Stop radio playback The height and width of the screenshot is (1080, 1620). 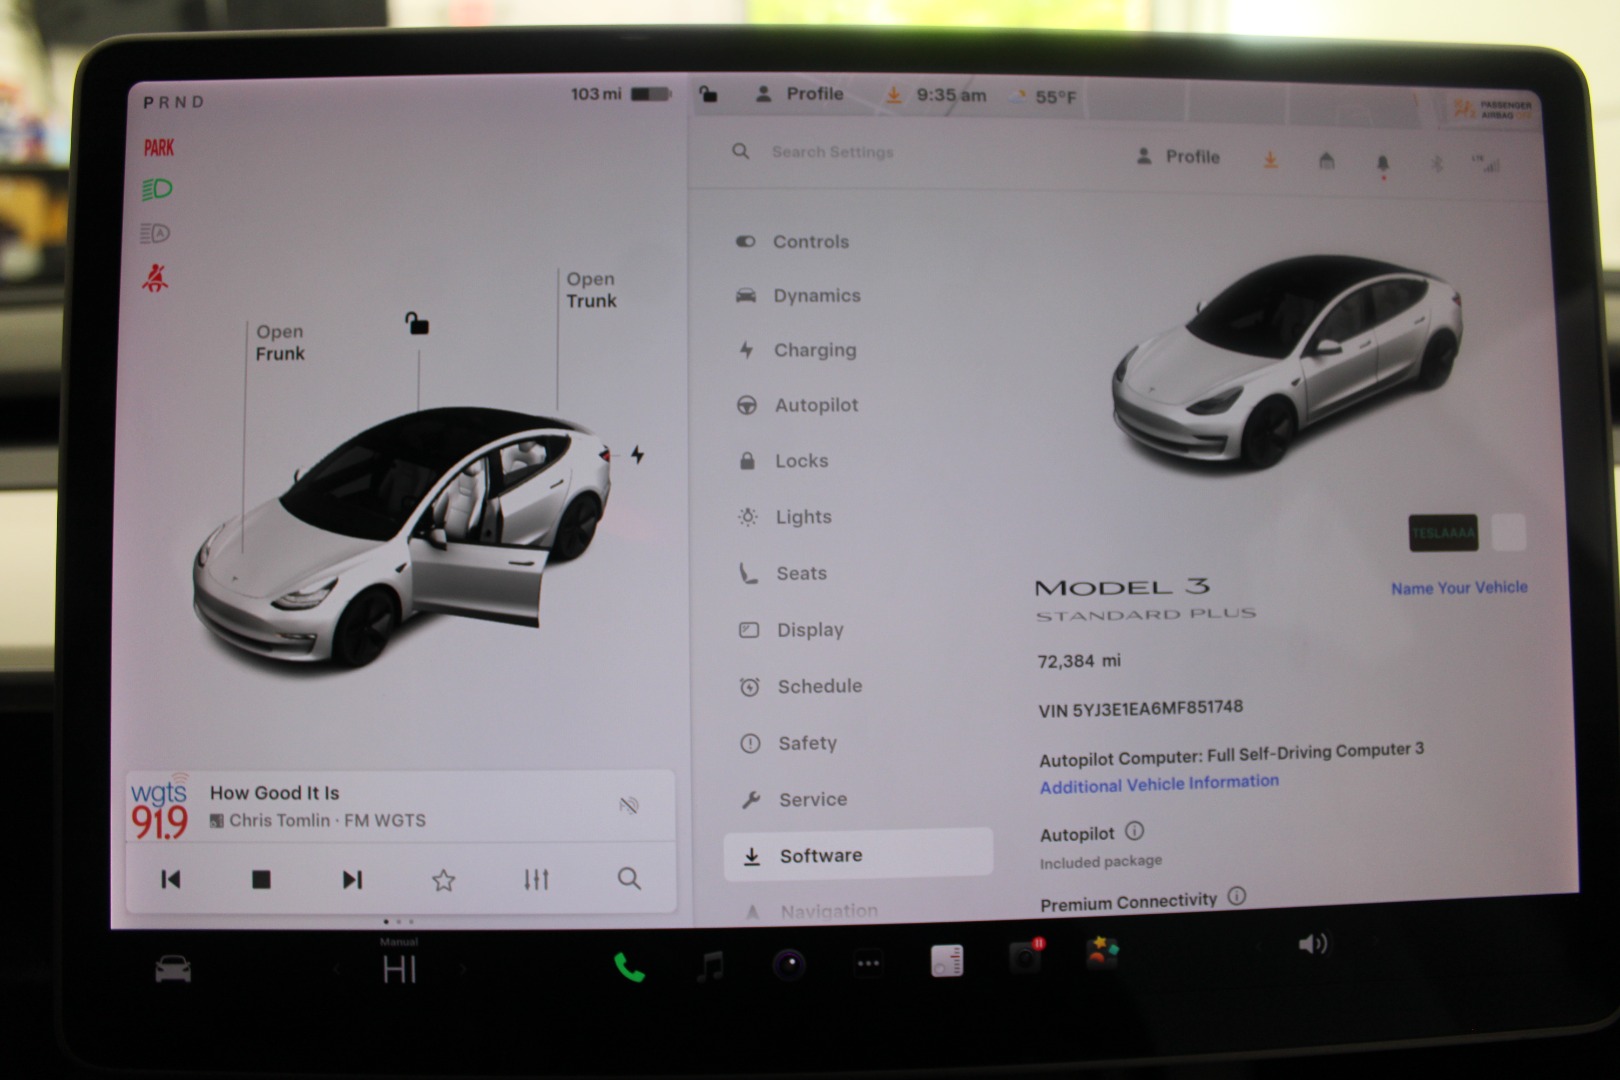[261, 879]
